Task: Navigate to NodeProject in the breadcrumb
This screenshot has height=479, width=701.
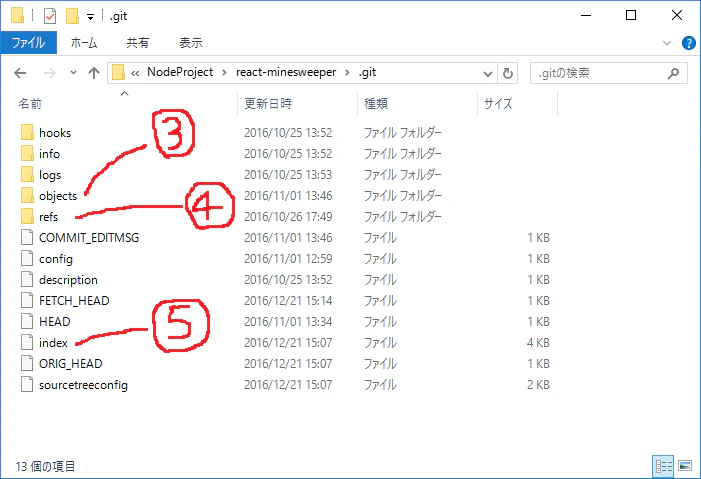Action: [180, 72]
